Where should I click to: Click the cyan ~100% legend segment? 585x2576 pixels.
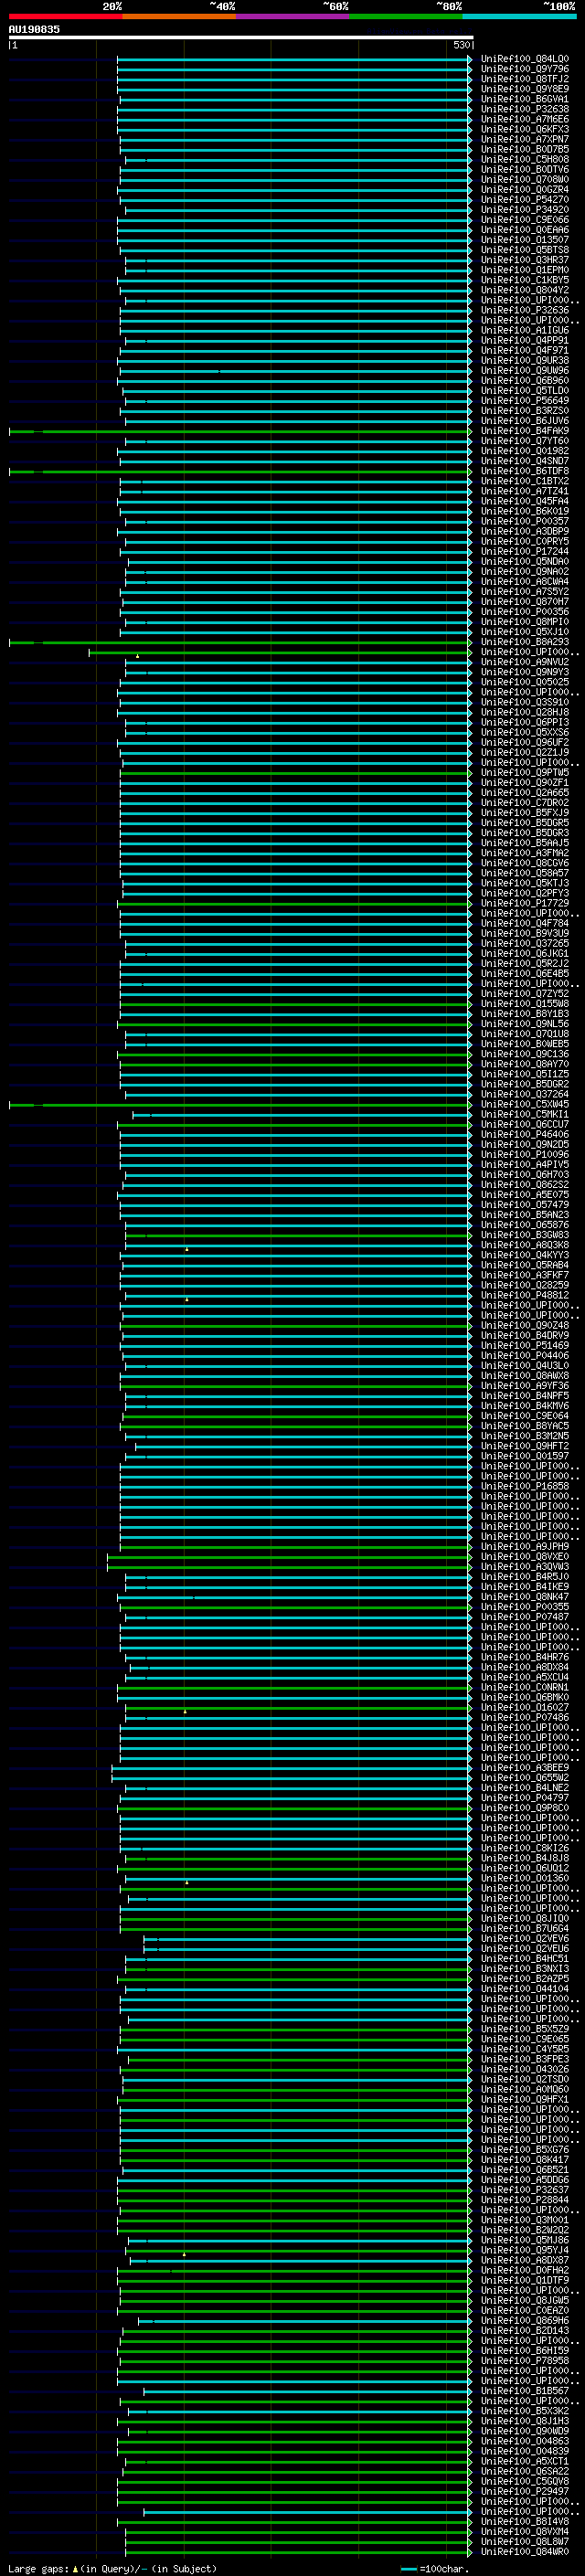pos(519,16)
